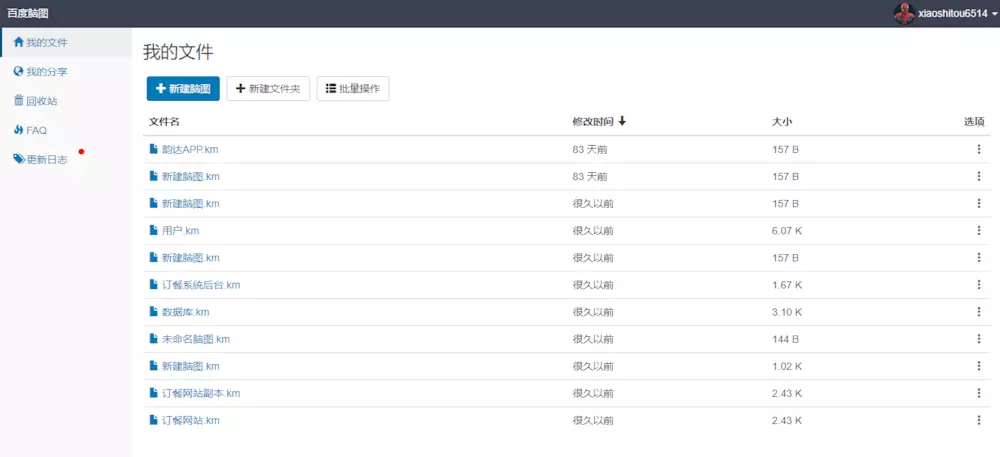
Task: Open three-dot options for 韵达APP.km
Action: tap(979, 149)
